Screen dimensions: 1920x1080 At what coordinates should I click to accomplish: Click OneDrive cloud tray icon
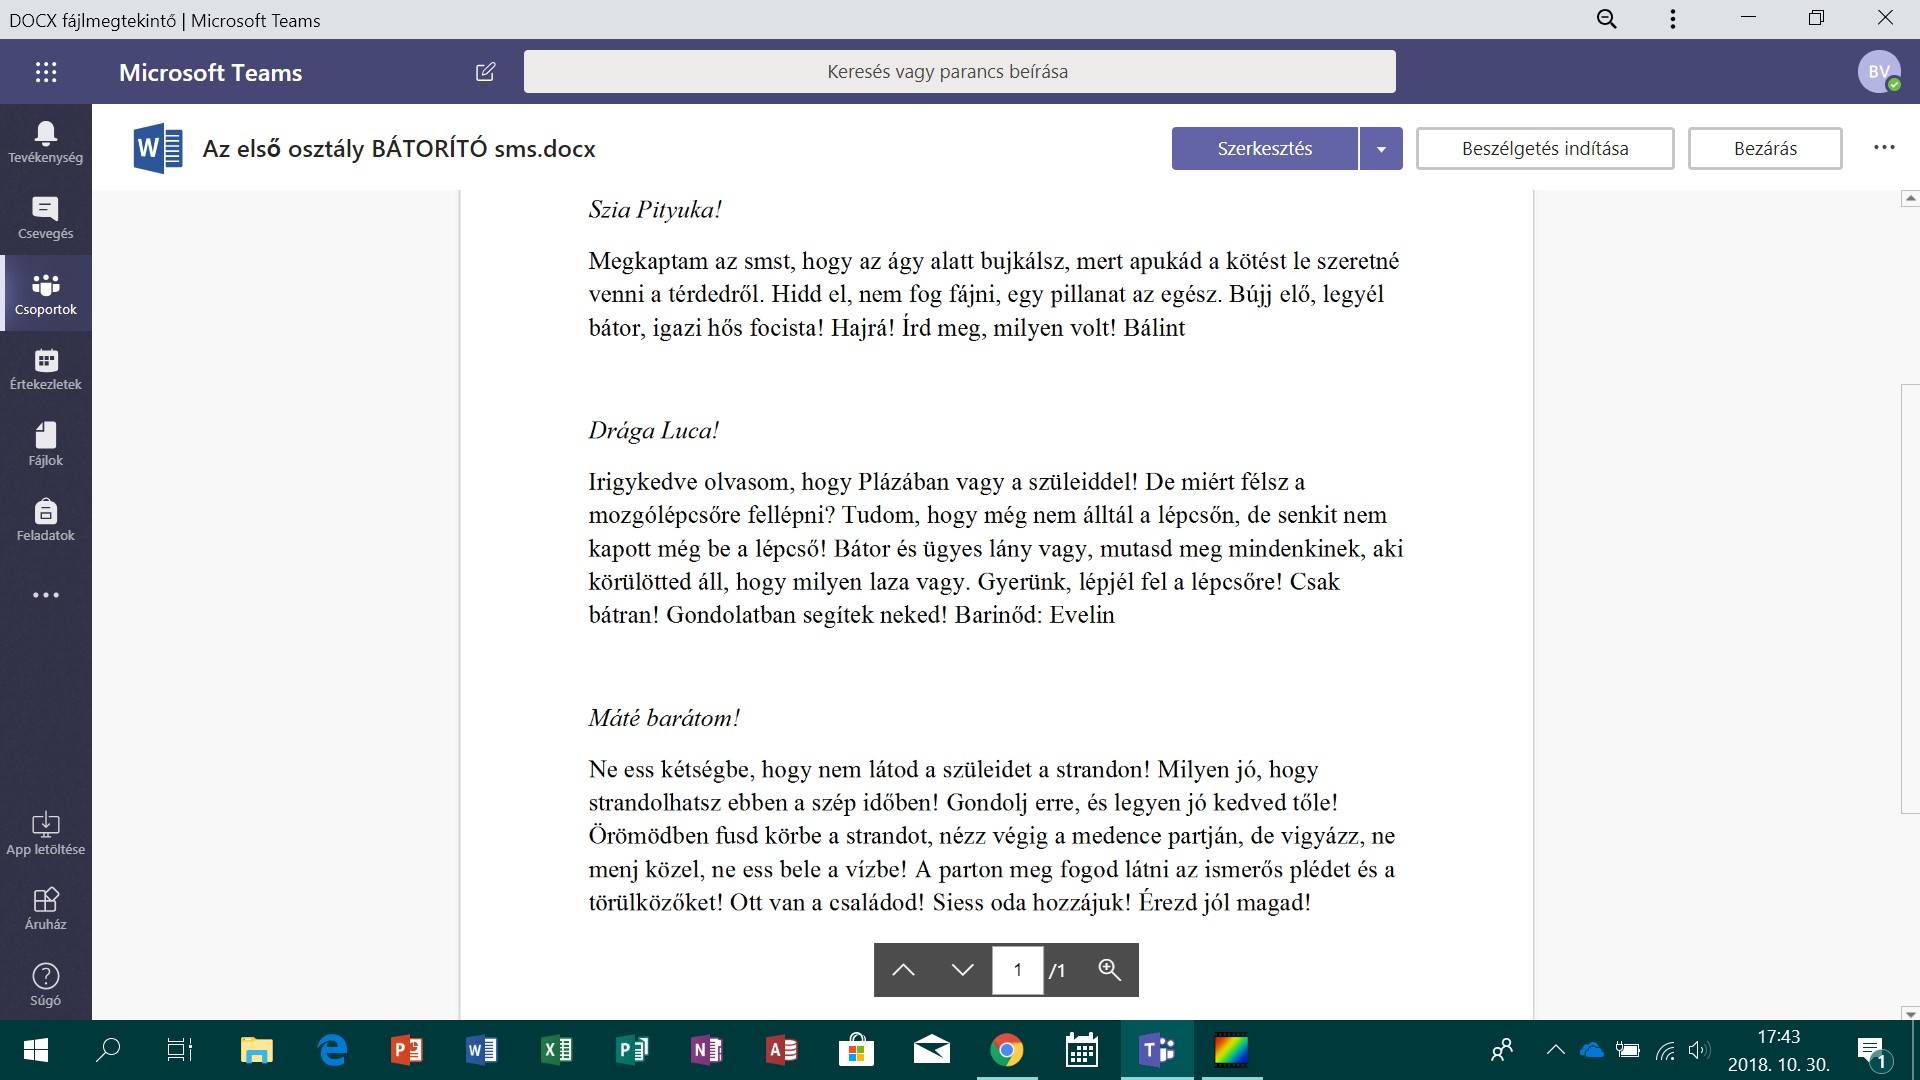click(x=1591, y=1050)
